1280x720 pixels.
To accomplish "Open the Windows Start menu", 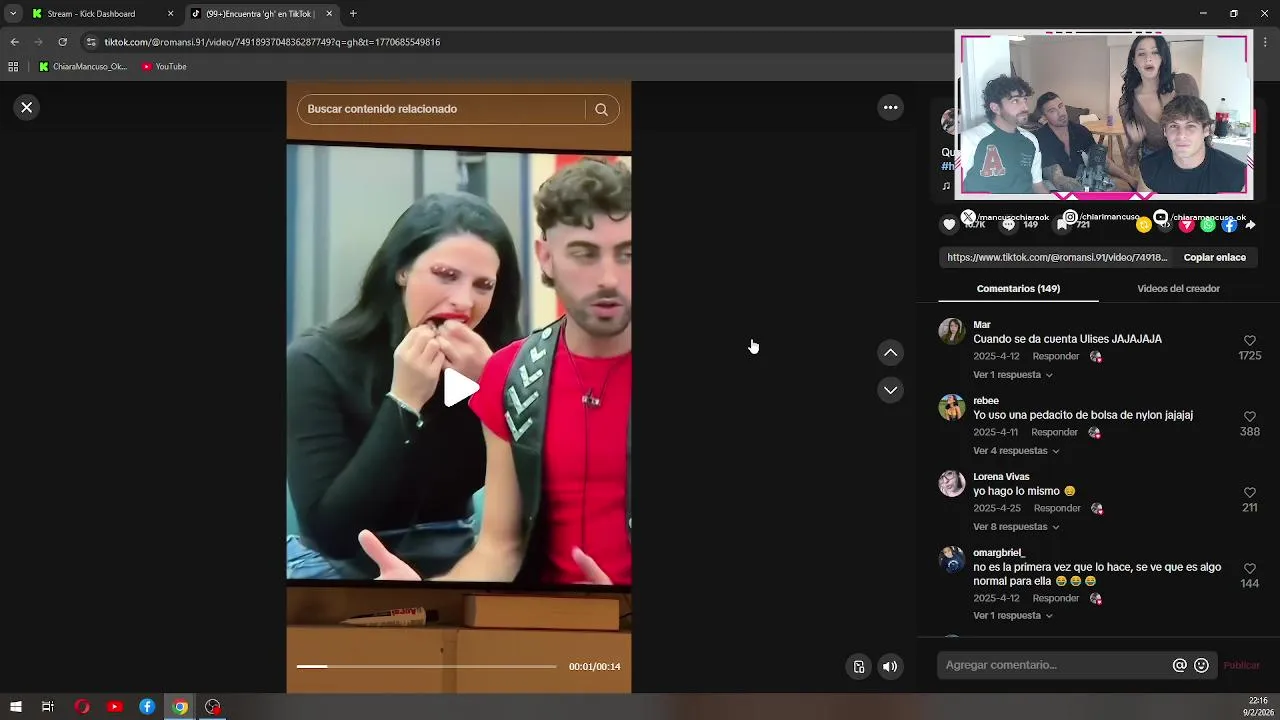I will [15, 707].
